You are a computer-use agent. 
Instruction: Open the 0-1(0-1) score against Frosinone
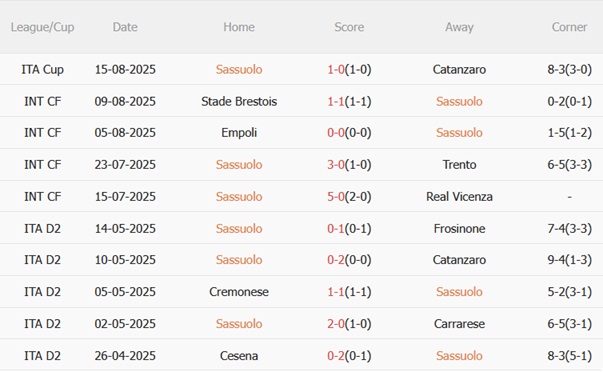(x=349, y=229)
